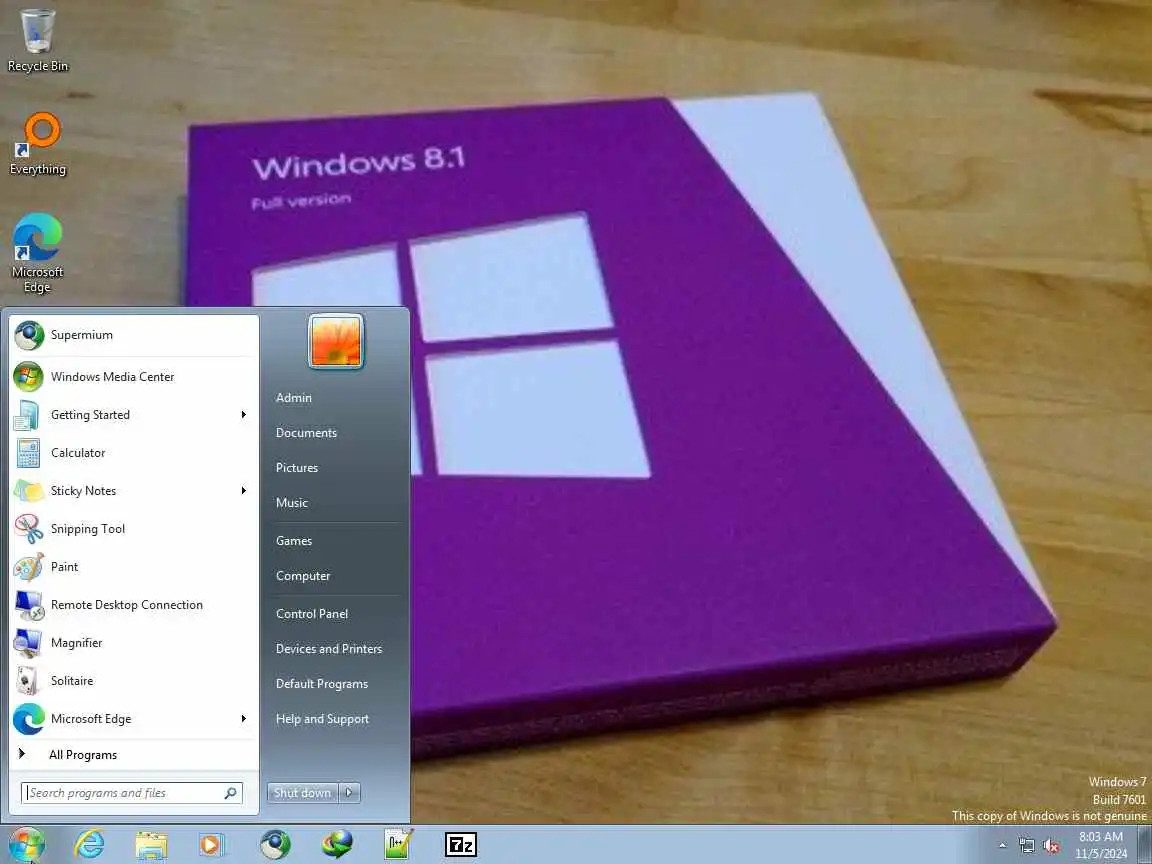1152x864 pixels.
Task: Open Internet Explorer from the taskbar
Action: 89,845
